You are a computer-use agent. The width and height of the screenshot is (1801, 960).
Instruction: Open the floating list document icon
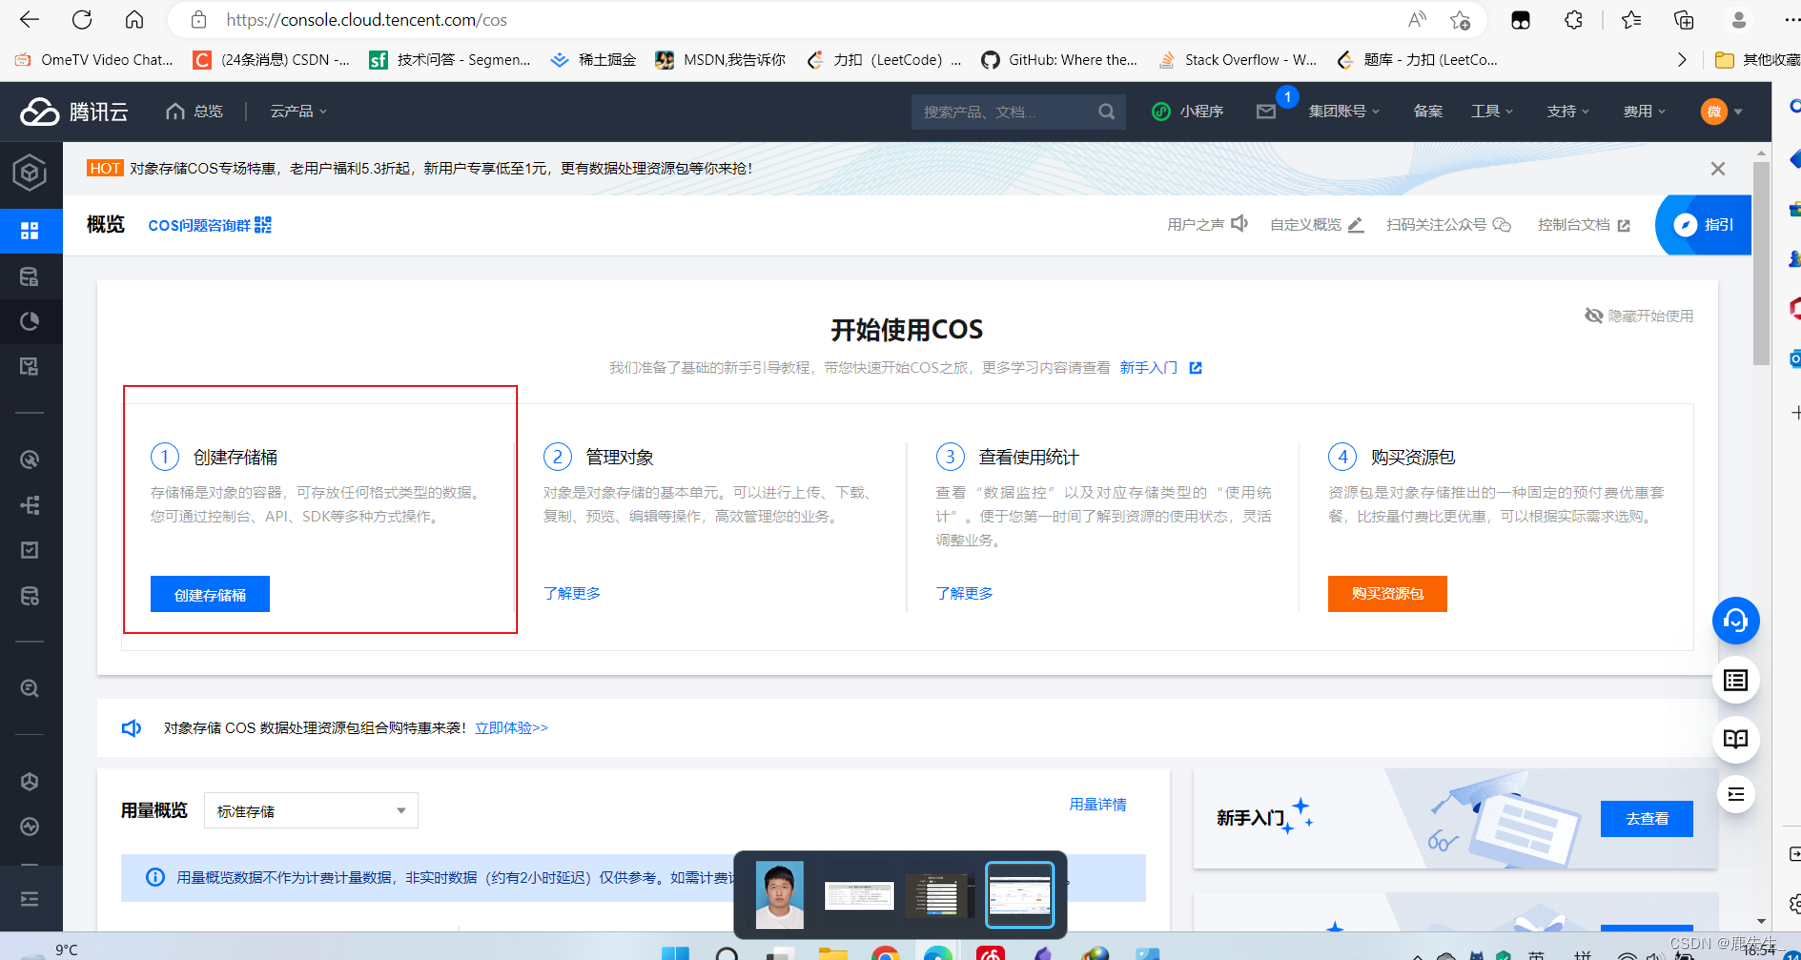pyautogui.click(x=1736, y=680)
